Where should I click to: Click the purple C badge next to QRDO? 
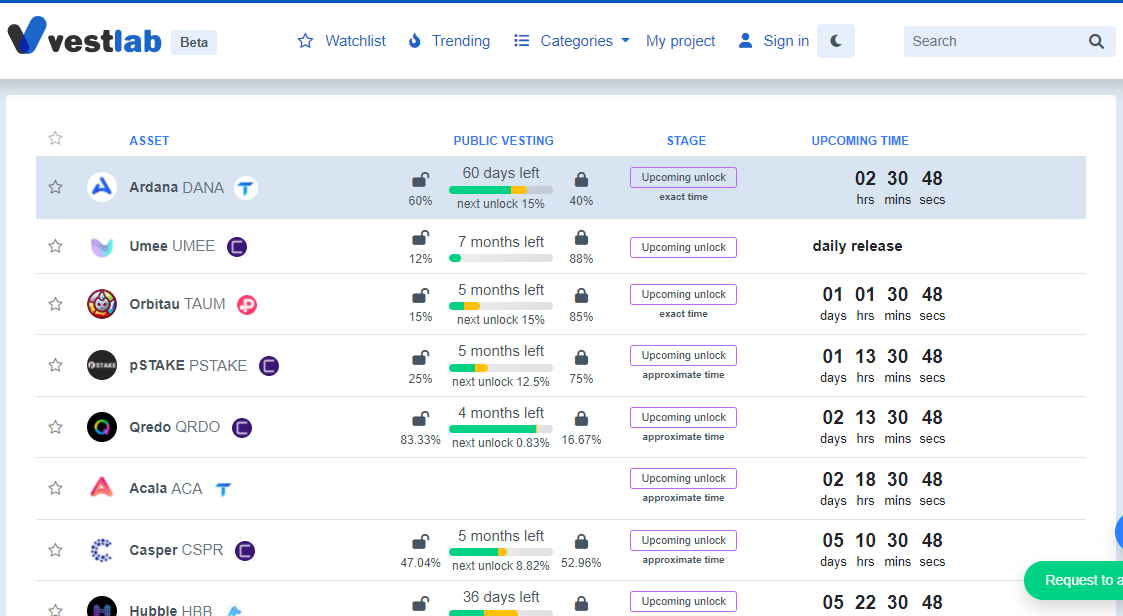pyautogui.click(x=242, y=428)
